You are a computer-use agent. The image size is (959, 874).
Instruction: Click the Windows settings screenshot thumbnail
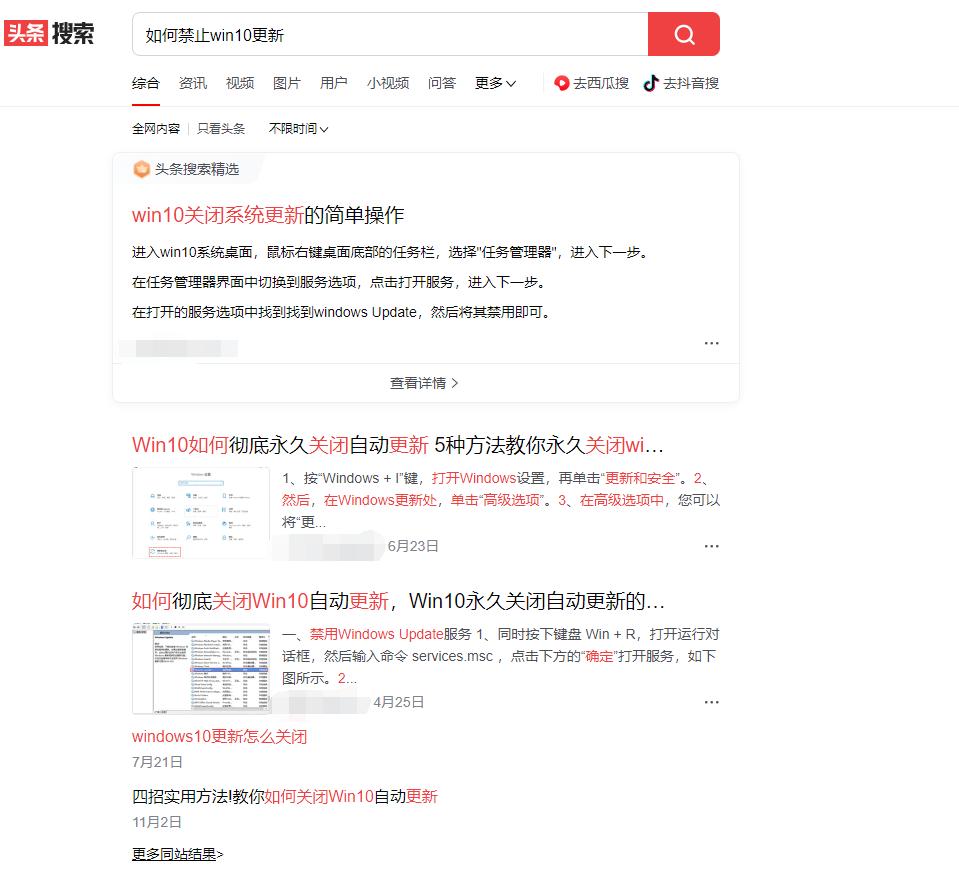[x=200, y=508]
